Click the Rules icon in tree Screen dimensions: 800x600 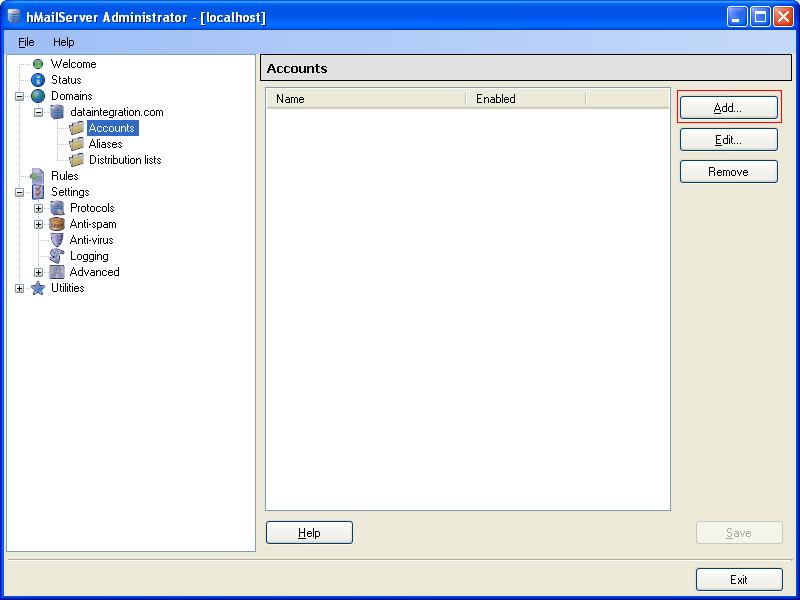pos(38,176)
